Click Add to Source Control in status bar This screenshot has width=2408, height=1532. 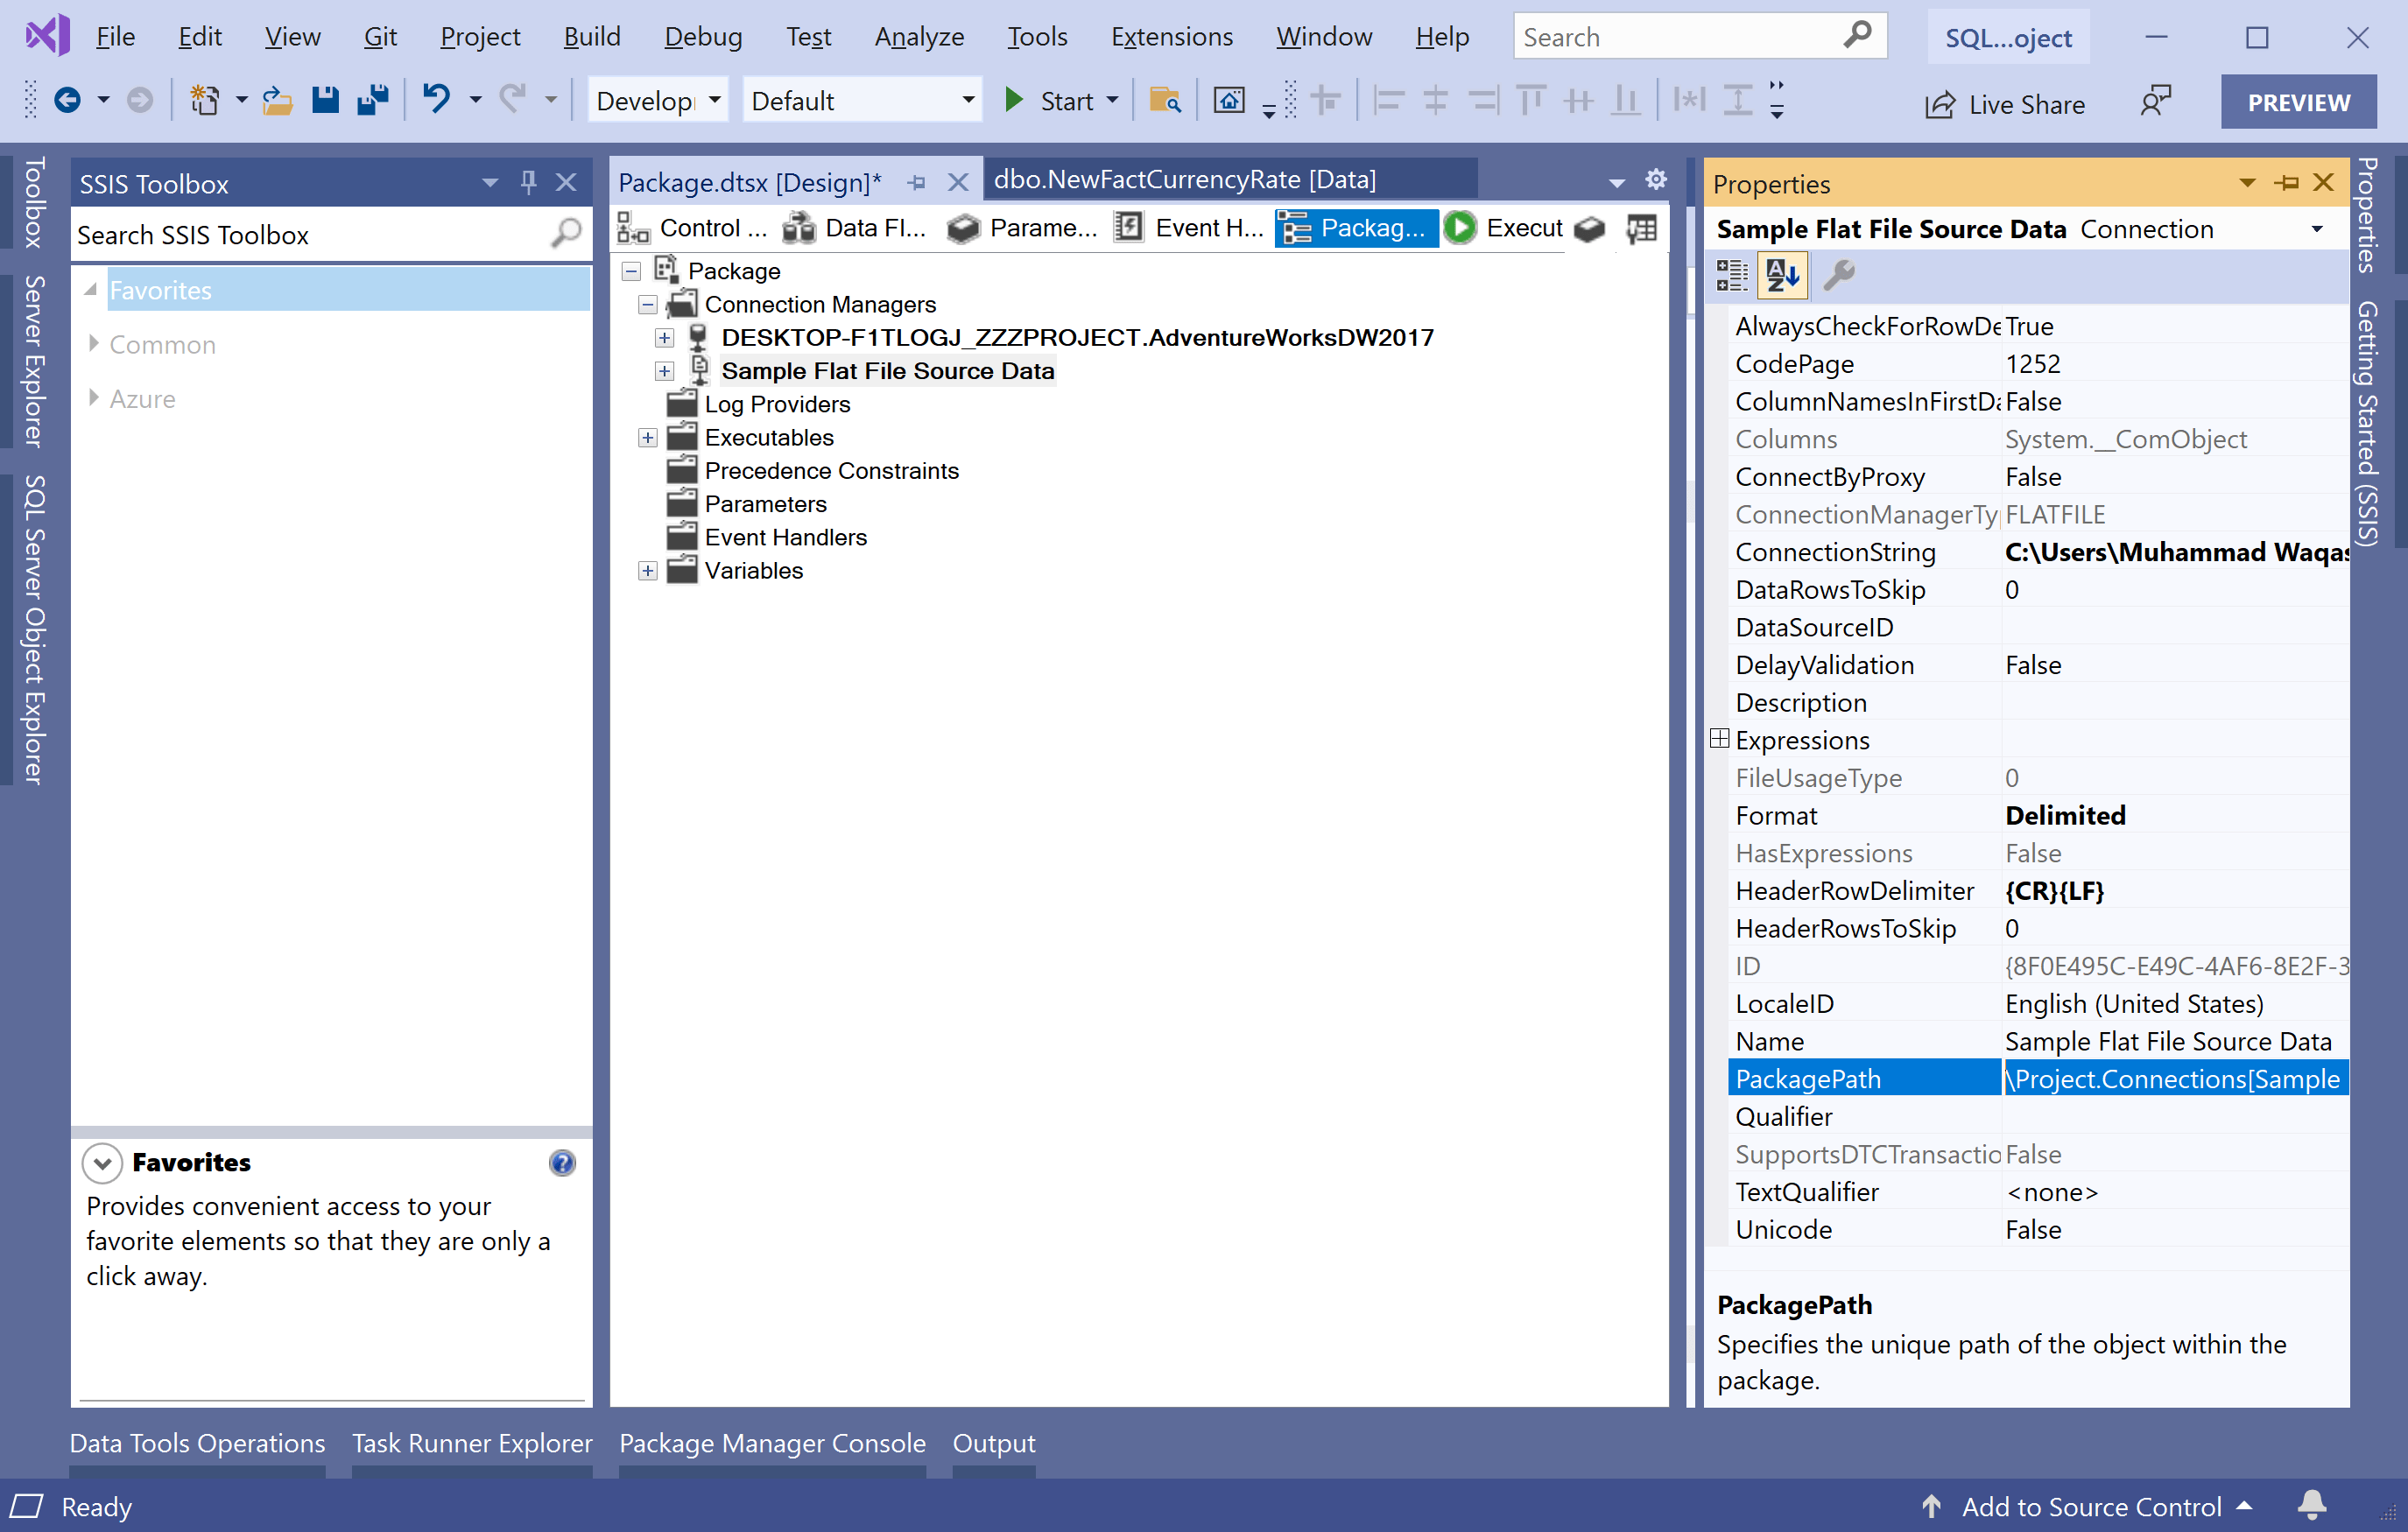2092,1506
